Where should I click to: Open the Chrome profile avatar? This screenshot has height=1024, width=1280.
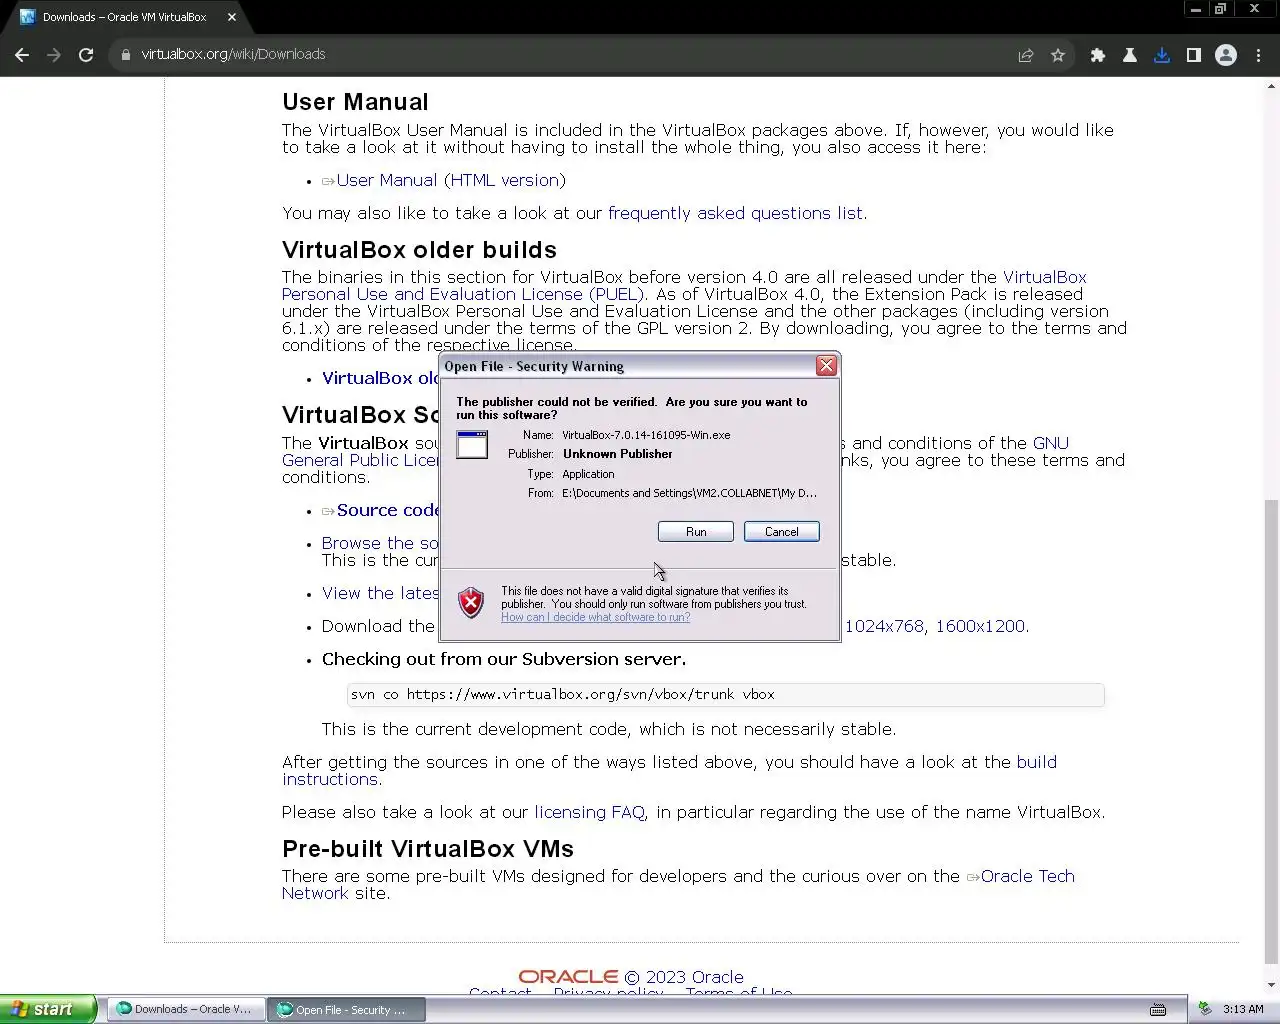click(x=1226, y=55)
